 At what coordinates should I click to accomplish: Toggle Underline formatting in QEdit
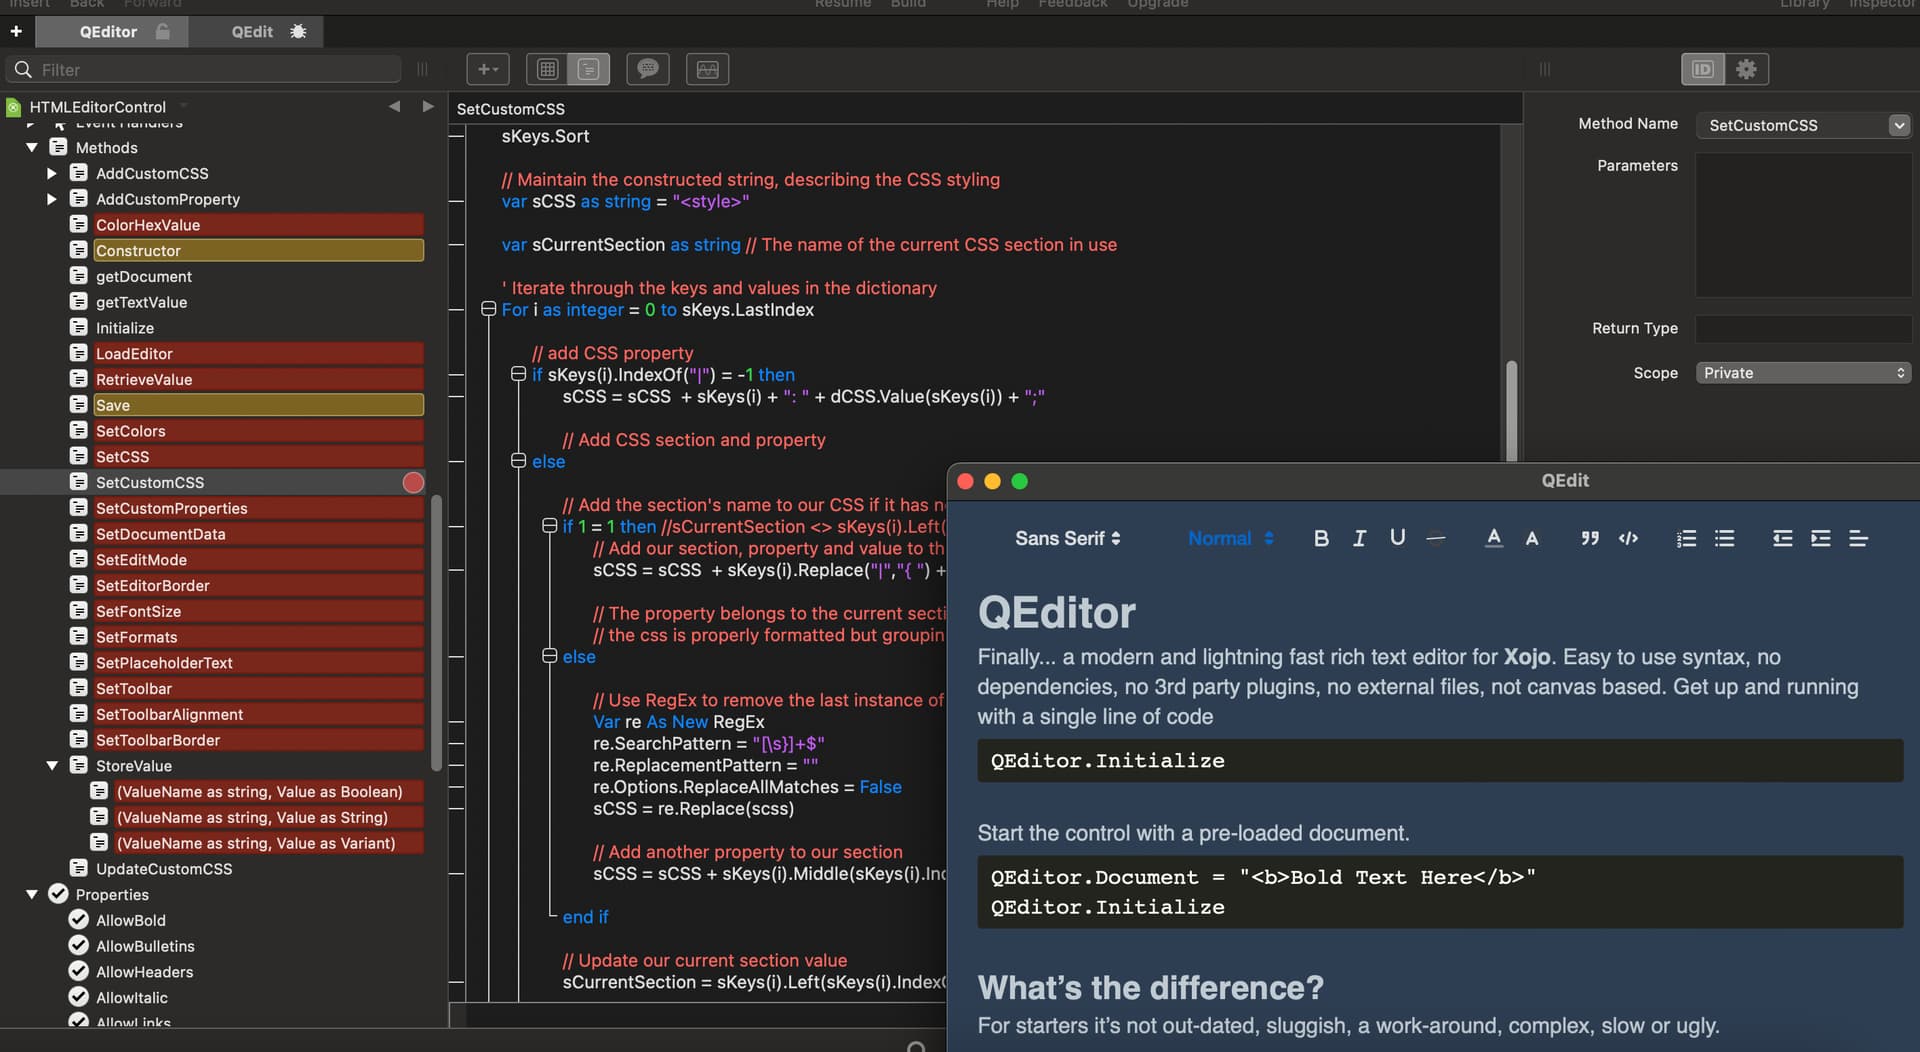[x=1397, y=538]
